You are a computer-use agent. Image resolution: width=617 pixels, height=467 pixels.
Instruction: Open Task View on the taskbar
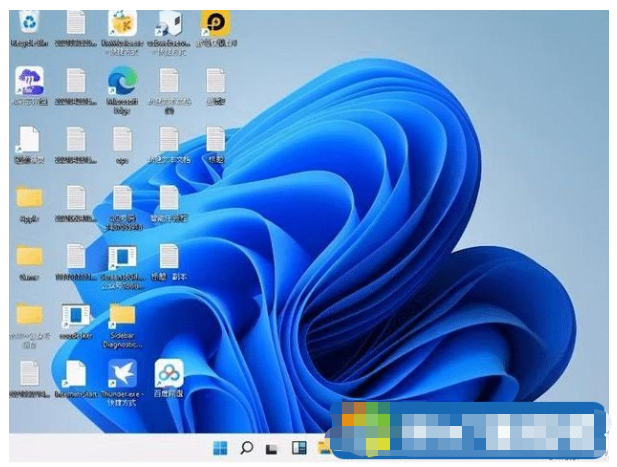pyautogui.click(x=271, y=449)
